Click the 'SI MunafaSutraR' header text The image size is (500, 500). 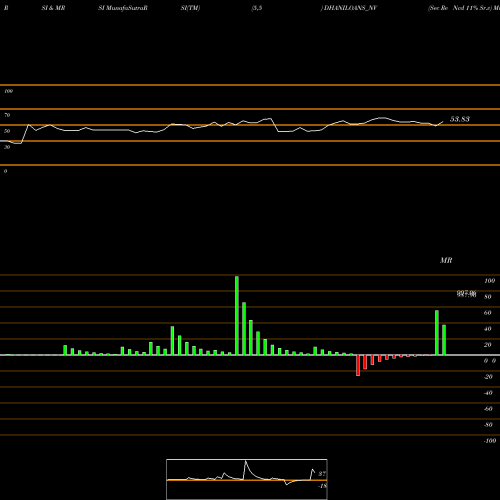click(x=123, y=8)
